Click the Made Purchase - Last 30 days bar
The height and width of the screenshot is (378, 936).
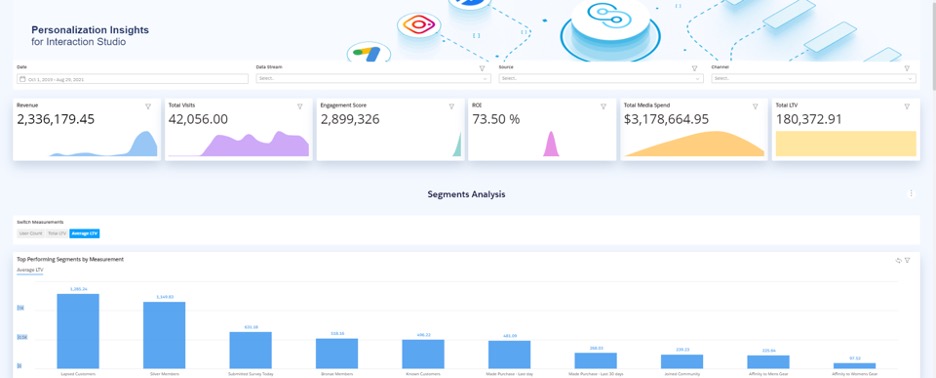(x=596, y=361)
